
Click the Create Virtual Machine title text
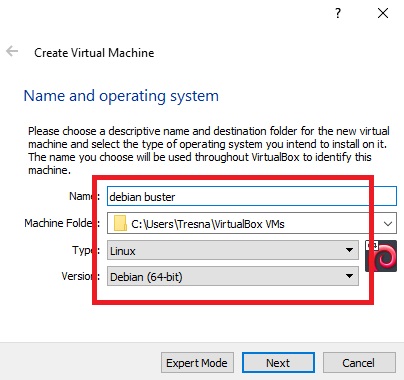tap(94, 53)
